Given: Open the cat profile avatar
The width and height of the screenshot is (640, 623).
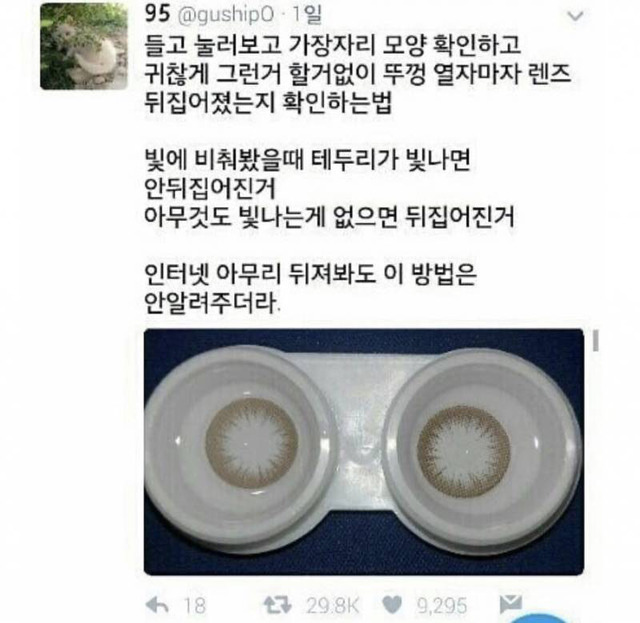Looking at the screenshot, I should [x=84, y=46].
